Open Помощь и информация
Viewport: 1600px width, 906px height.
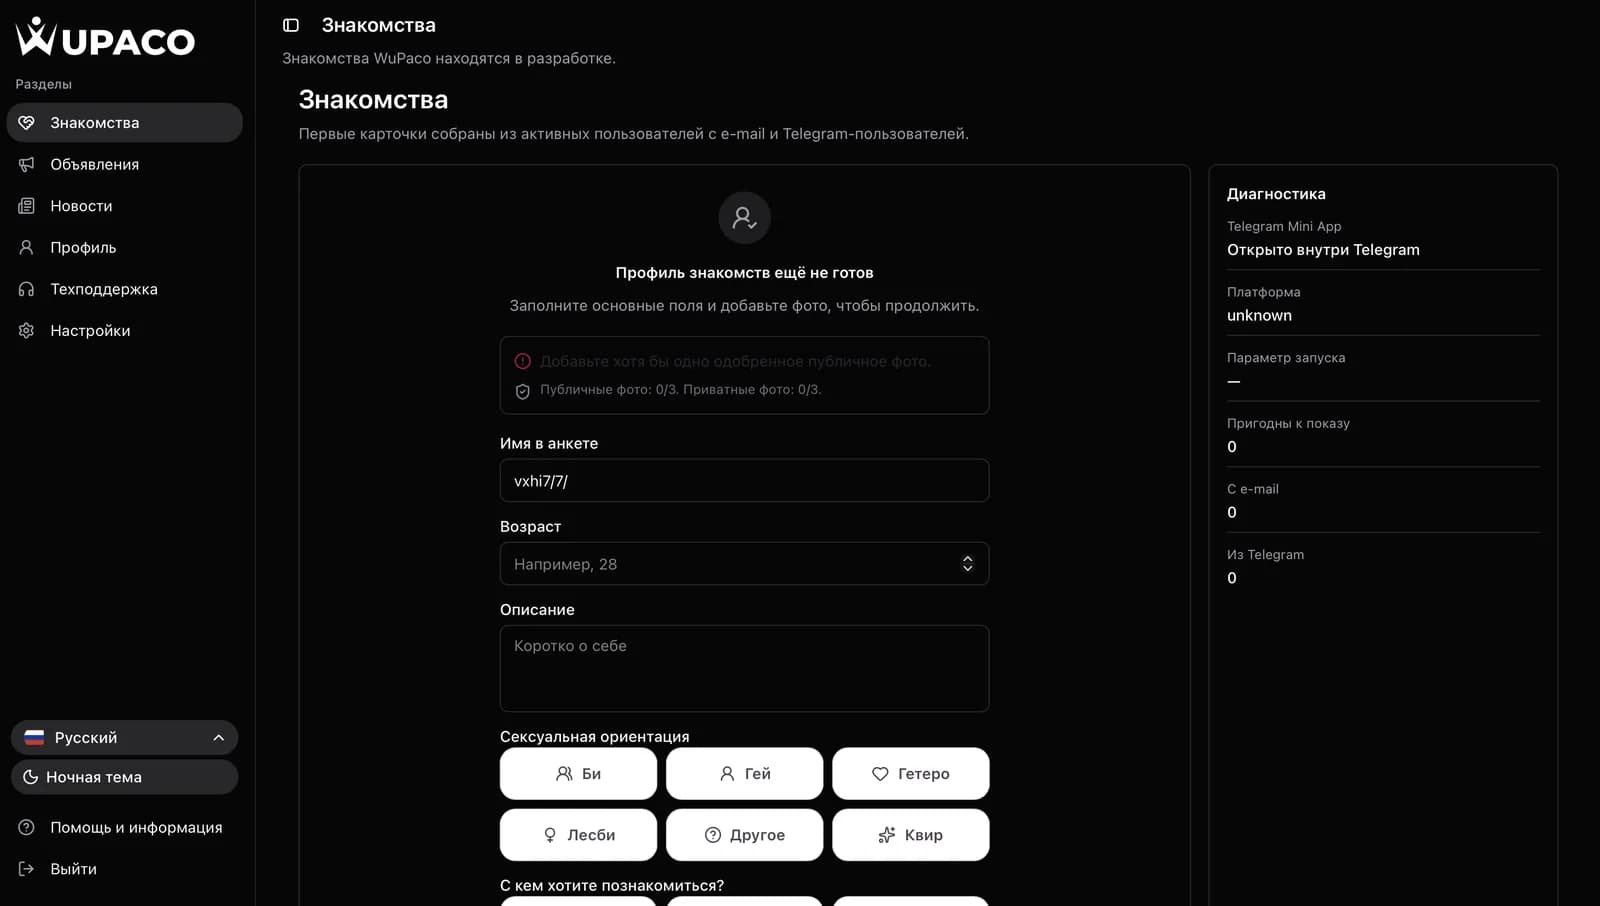125,827
